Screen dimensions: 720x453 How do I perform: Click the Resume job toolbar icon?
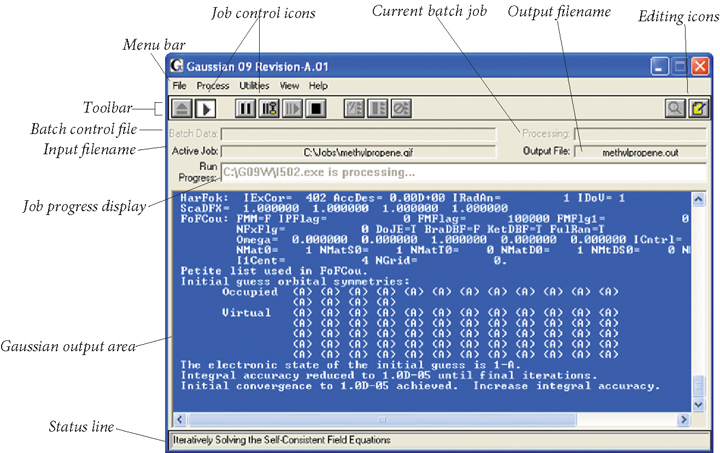tap(293, 108)
